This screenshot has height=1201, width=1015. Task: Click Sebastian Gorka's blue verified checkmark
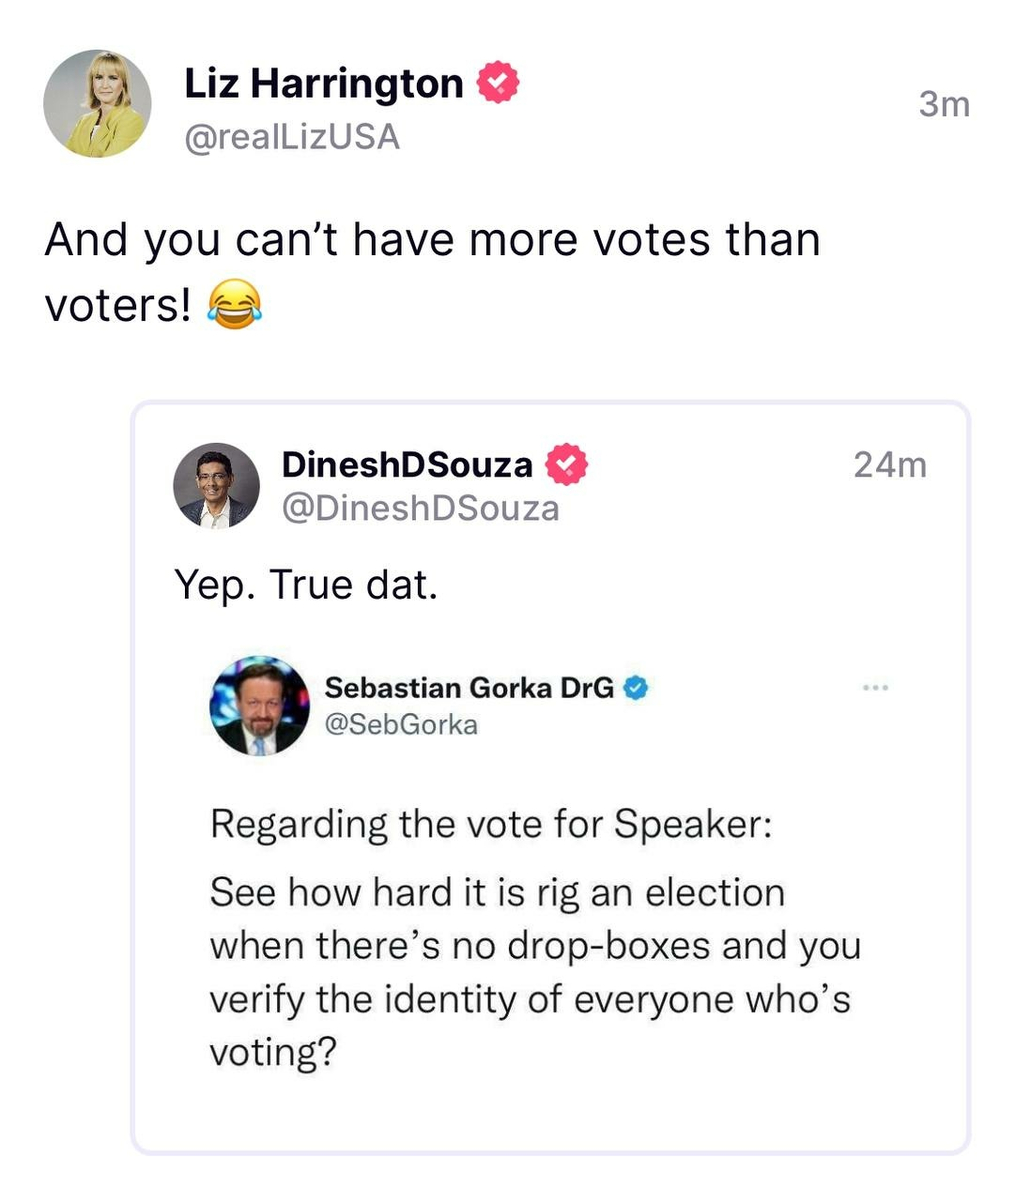[636, 688]
